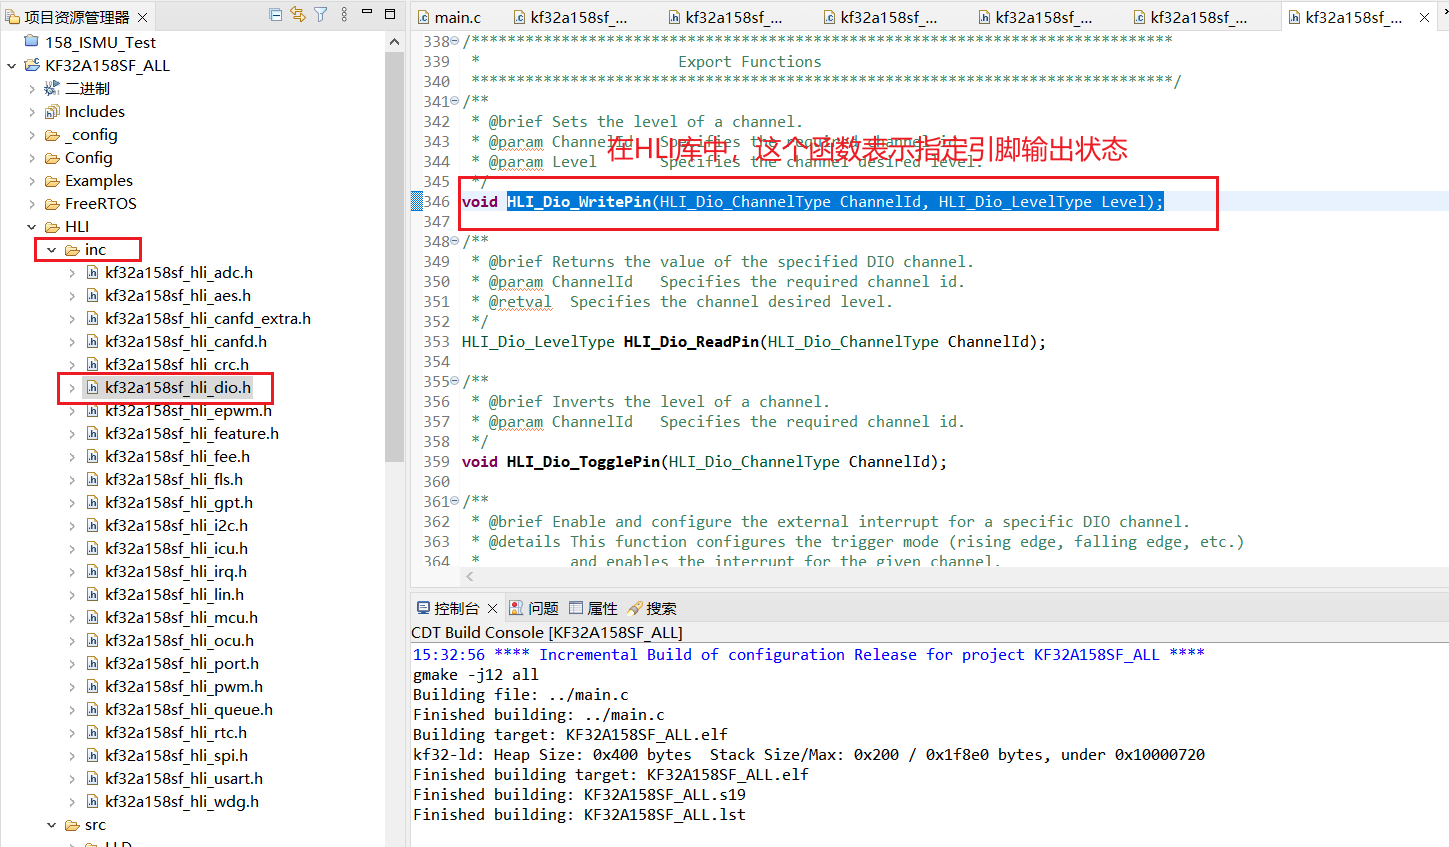Click the 'CDT Build Console [KF32A158SF_ALL]' label
Screen dimensions: 1449x847
click(547, 632)
